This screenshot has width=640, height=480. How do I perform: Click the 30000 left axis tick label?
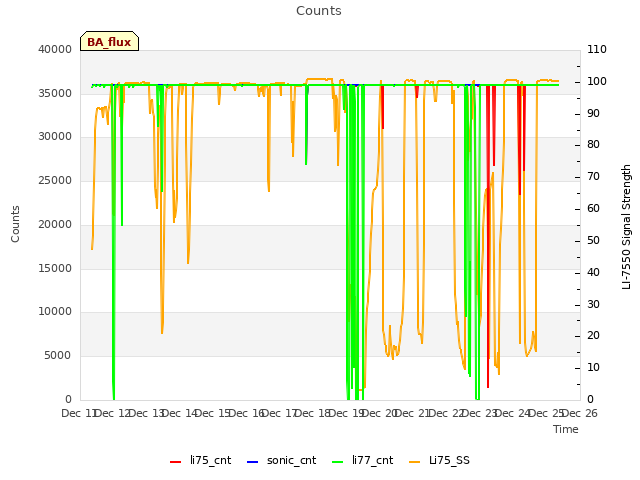click(x=55, y=137)
